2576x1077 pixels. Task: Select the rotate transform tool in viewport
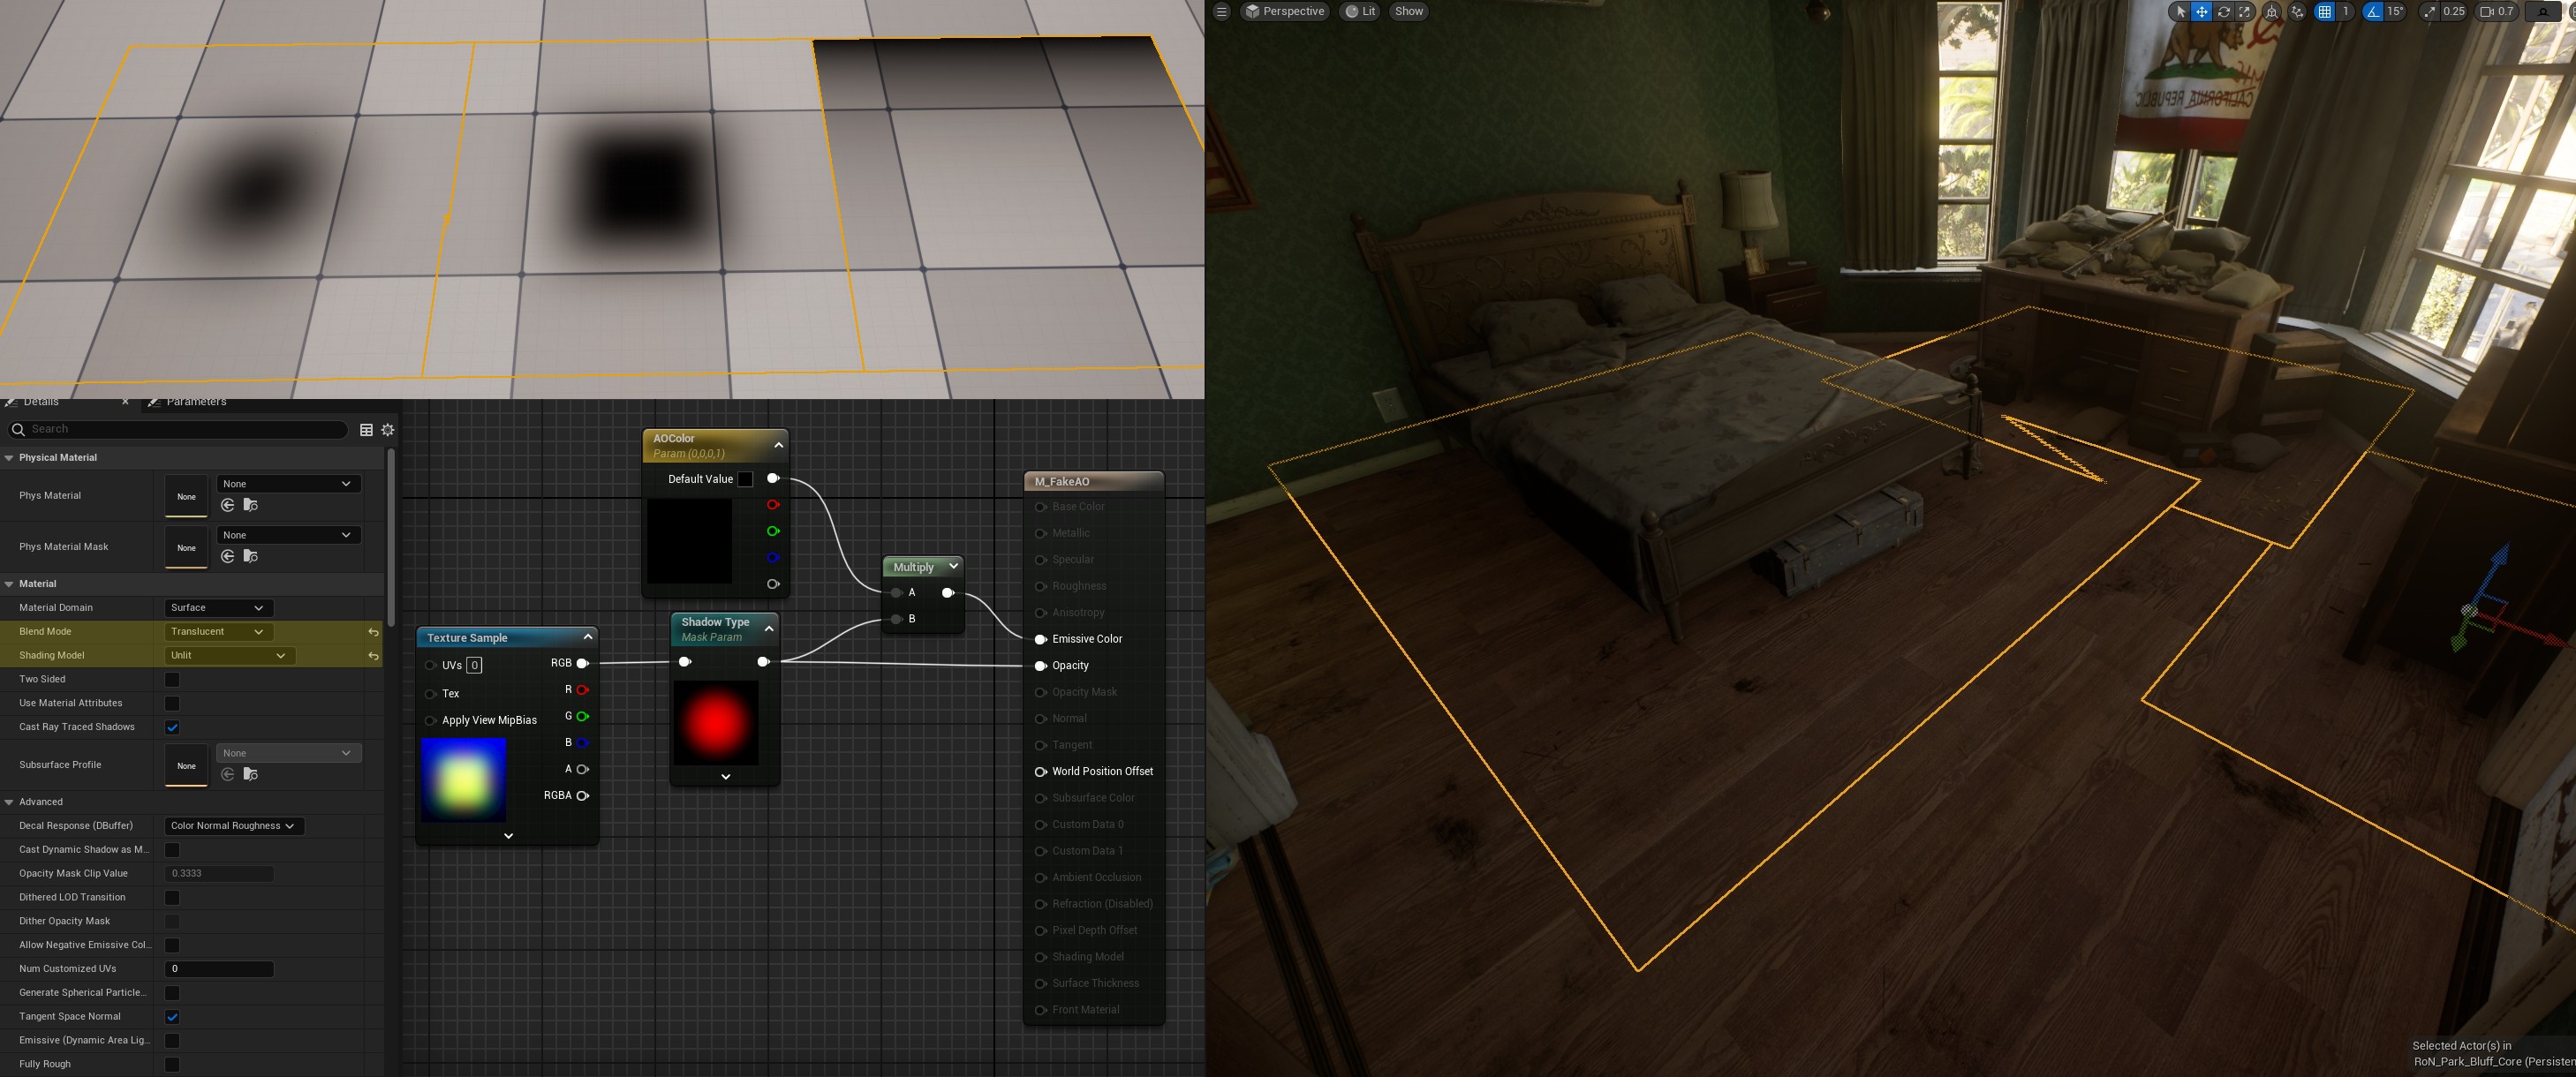coord(2223,12)
